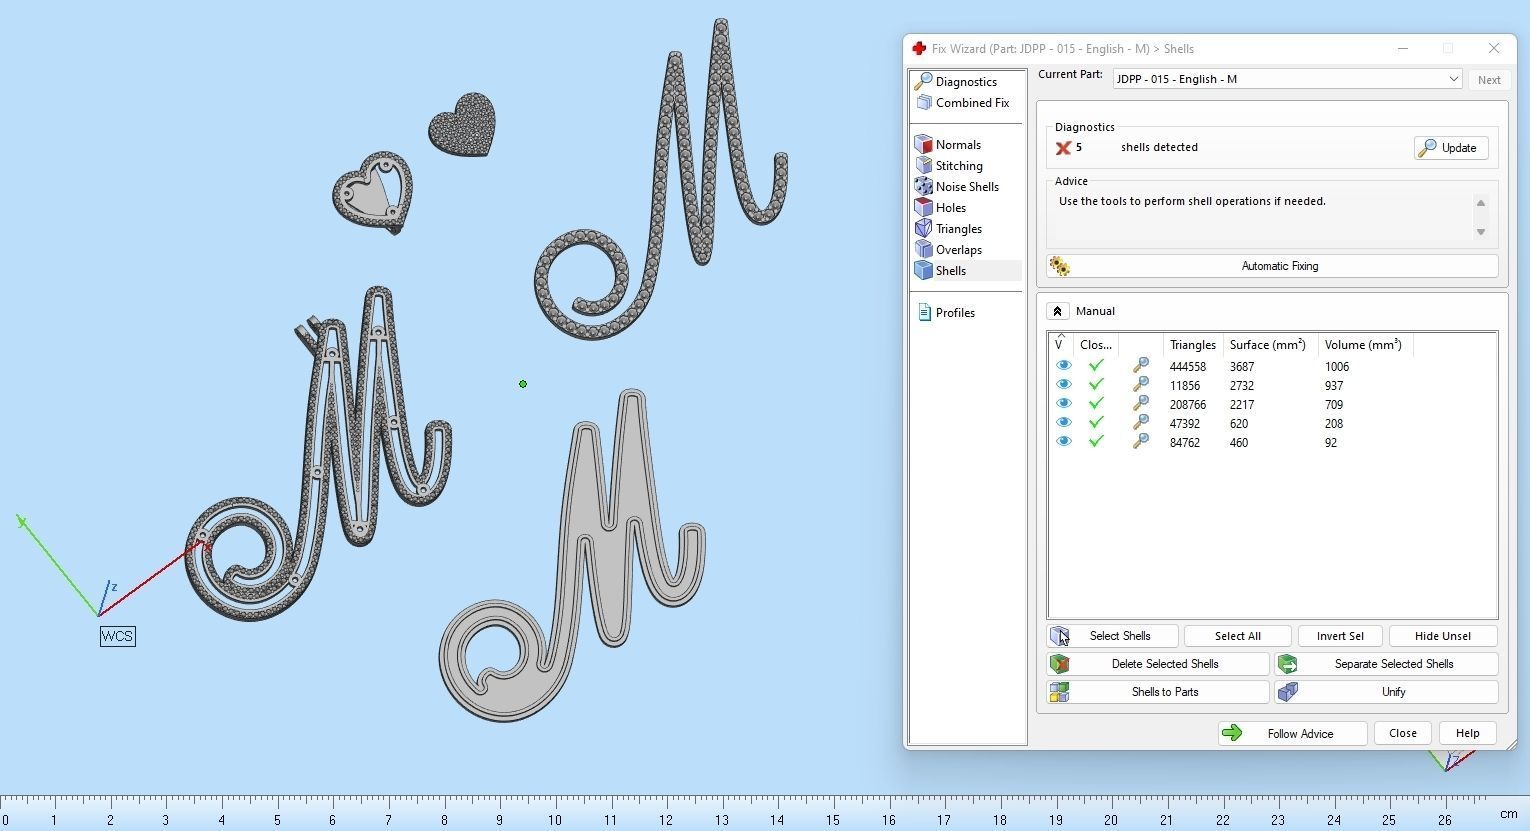1530x831 pixels.
Task: Switch to the Normals page
Action: (947, 145)
